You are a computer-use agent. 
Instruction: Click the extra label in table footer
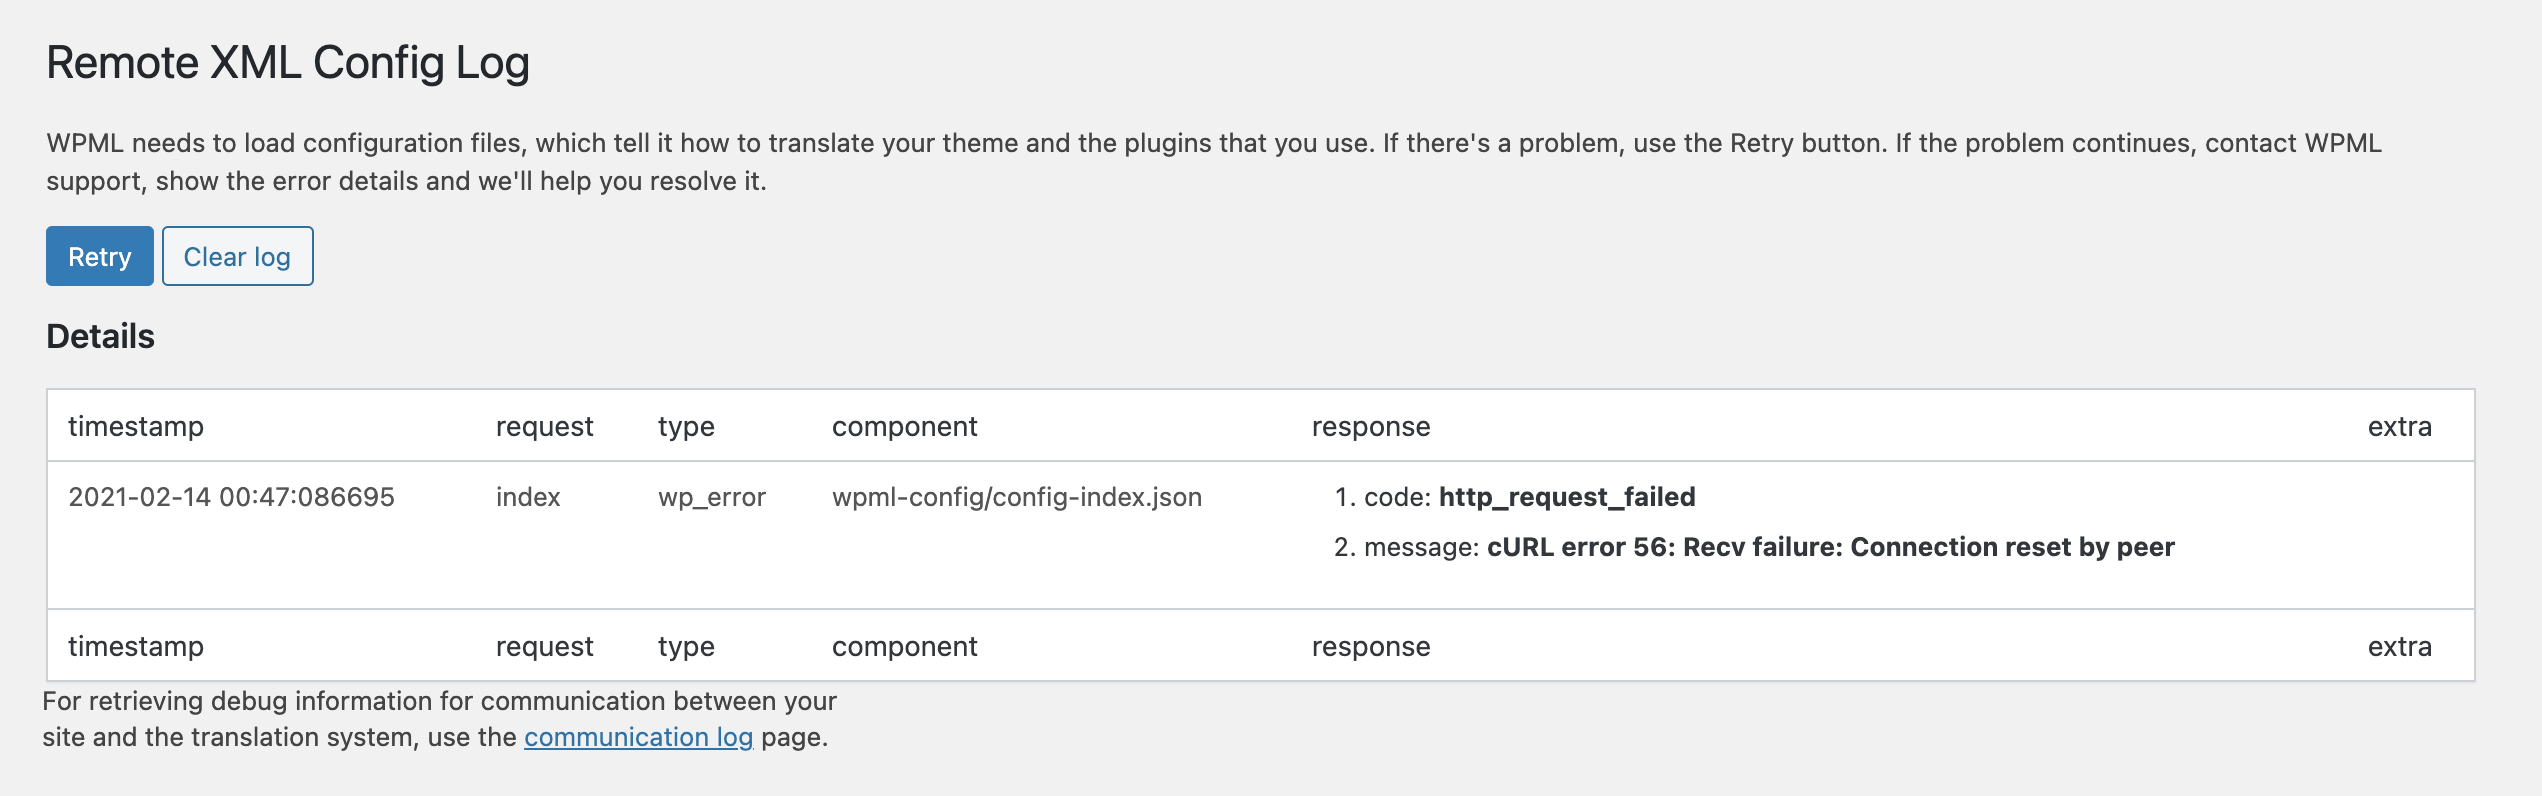click(x=2399, y=647)
